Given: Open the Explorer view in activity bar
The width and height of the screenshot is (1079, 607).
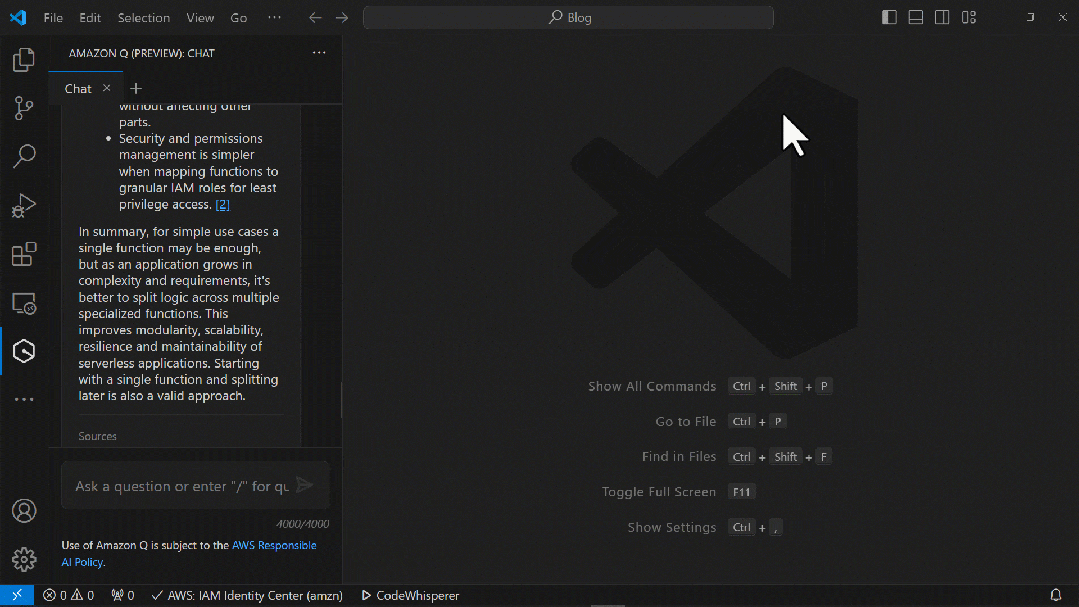Looking at the screenshot, I should tap(23, 60).
